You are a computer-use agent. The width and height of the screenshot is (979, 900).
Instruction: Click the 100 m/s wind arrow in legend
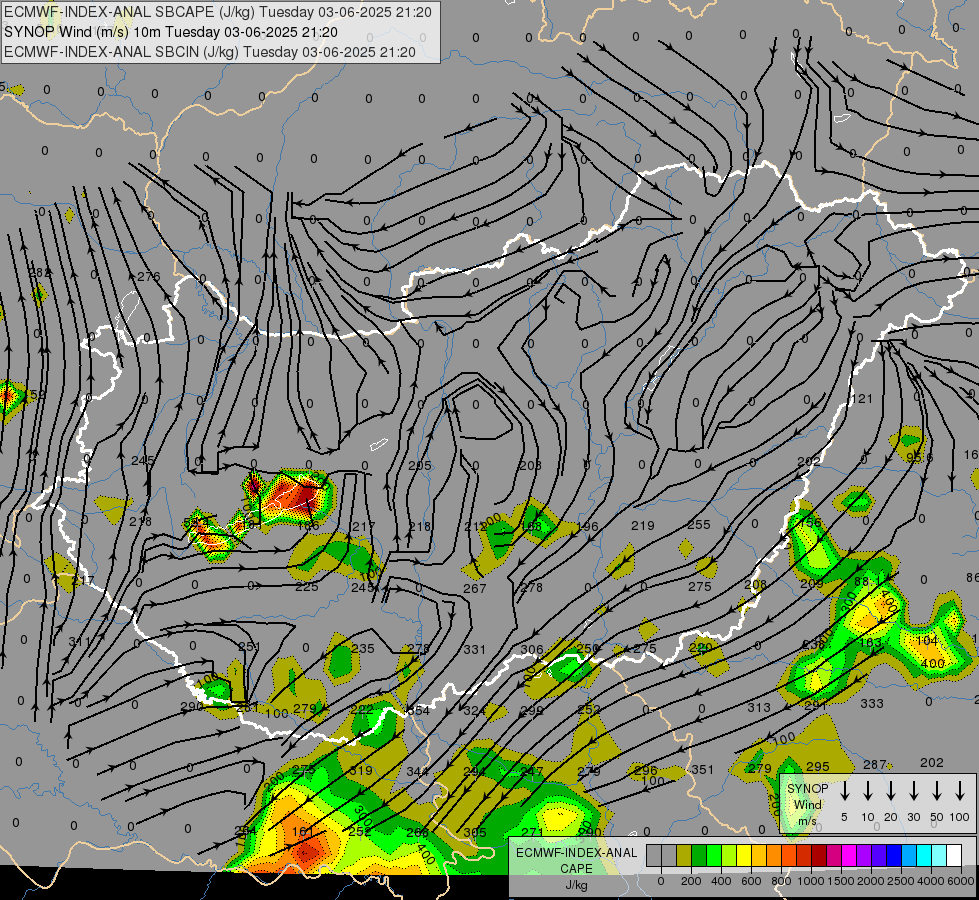960,791
